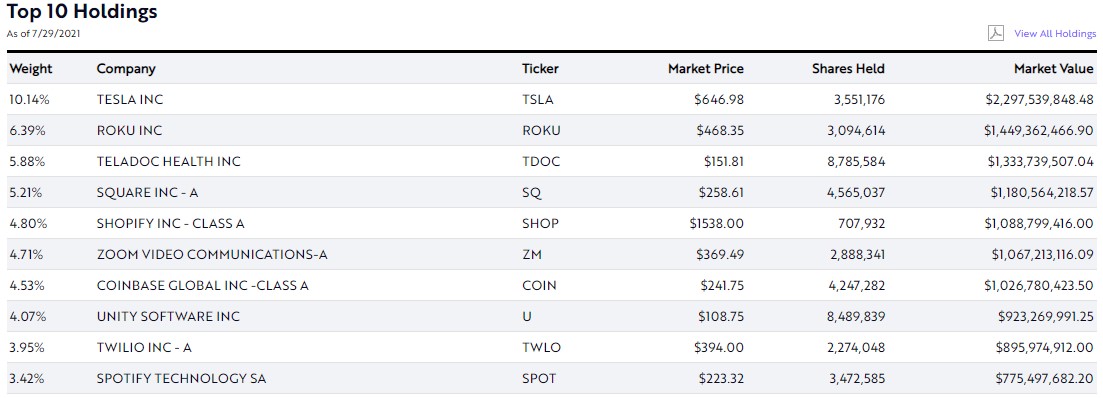Image resolution: width=1103 pixels, height=399 pixels.
Task: Select UNITY SOFTWARE INC row
Action: coord(552,317)
